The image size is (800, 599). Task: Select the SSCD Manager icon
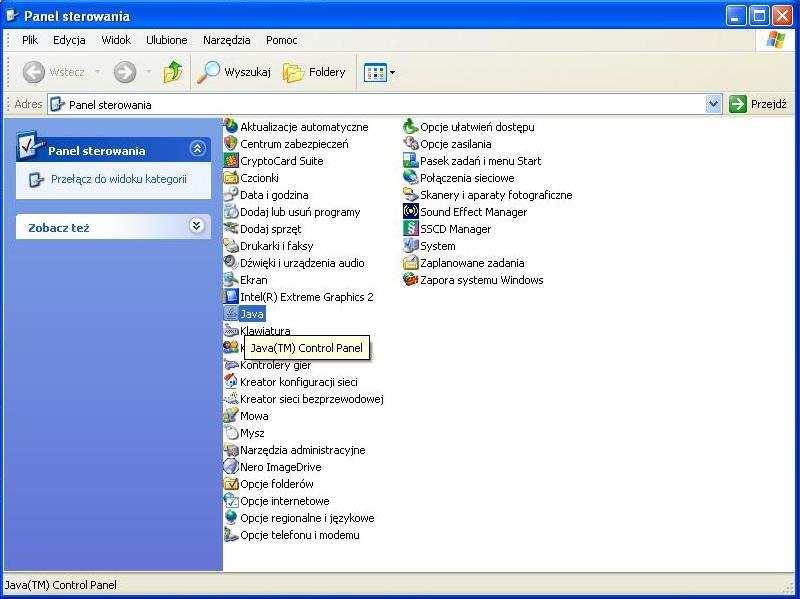tap(411, 229)
